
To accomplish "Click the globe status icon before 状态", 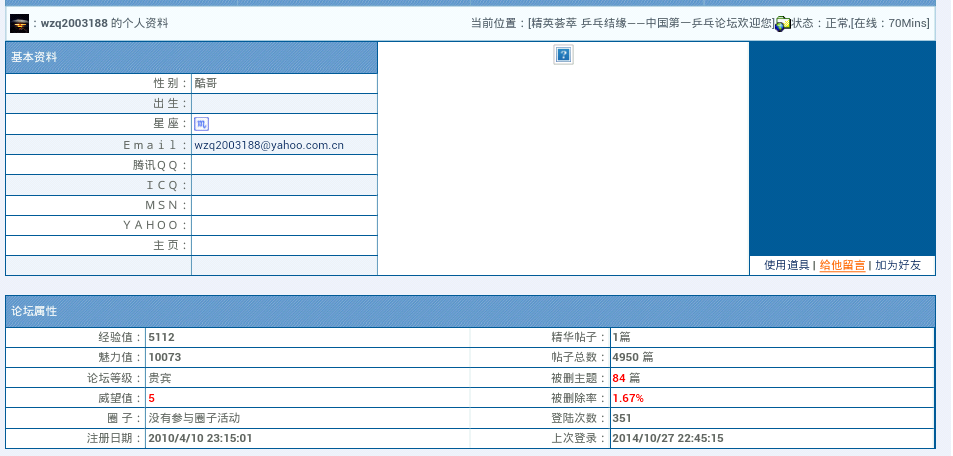I will (783, 24).
